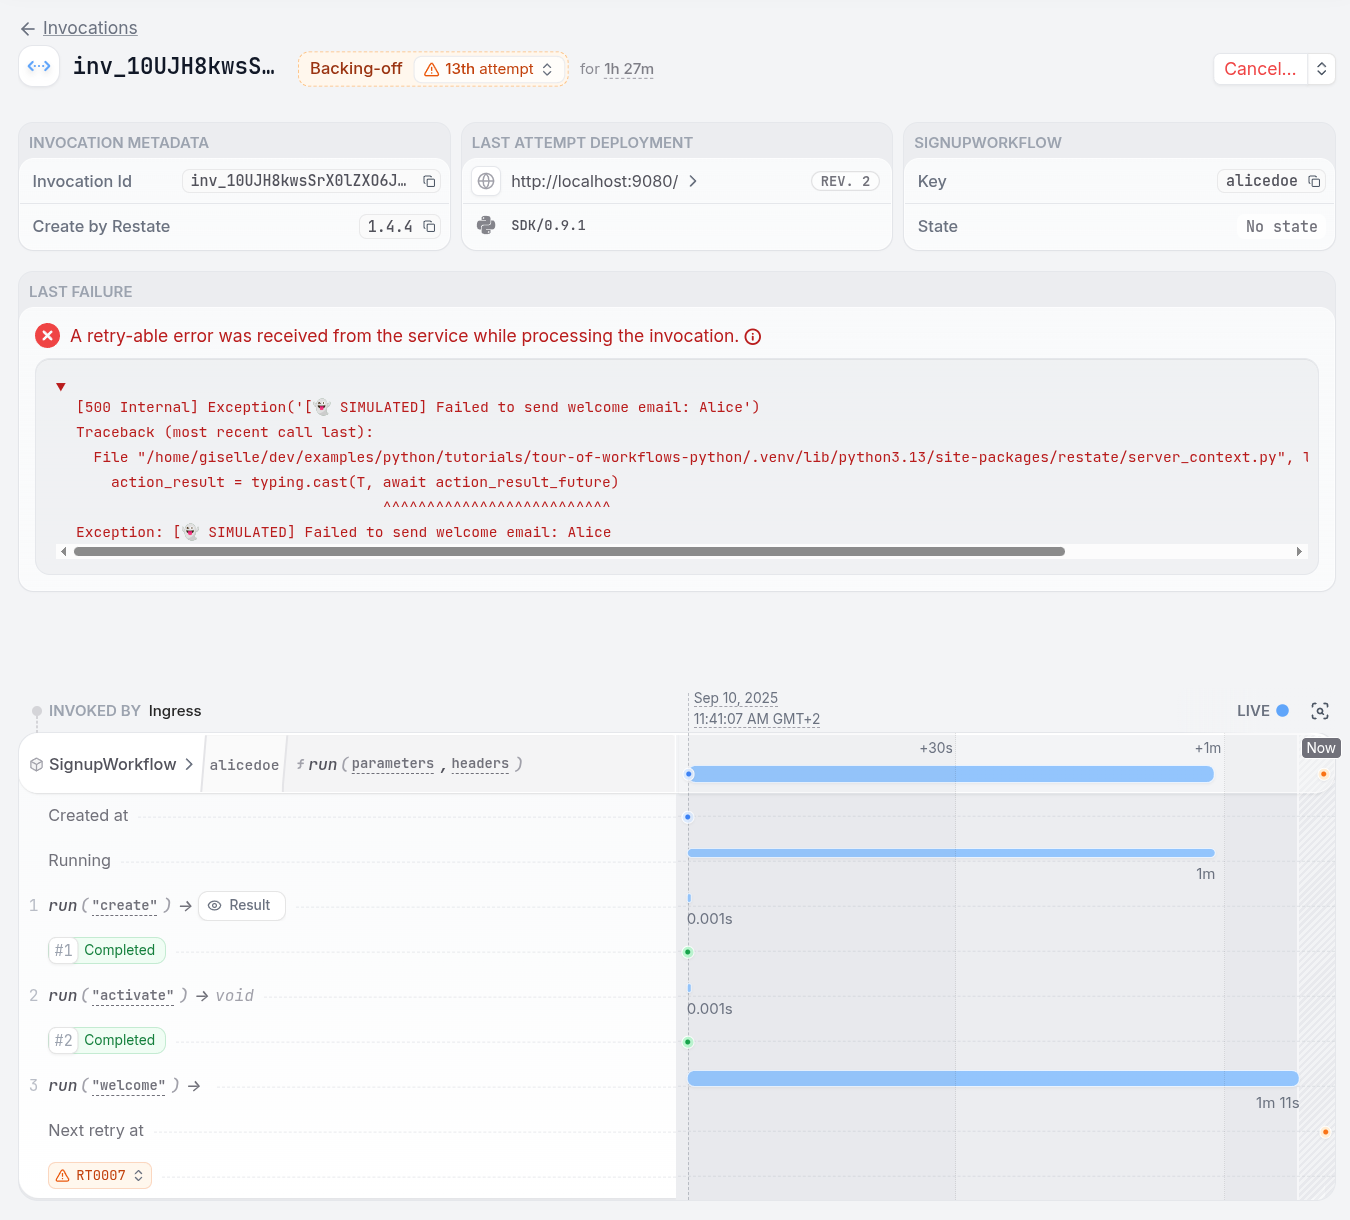View the Result of run create

(x=241, y=905)
